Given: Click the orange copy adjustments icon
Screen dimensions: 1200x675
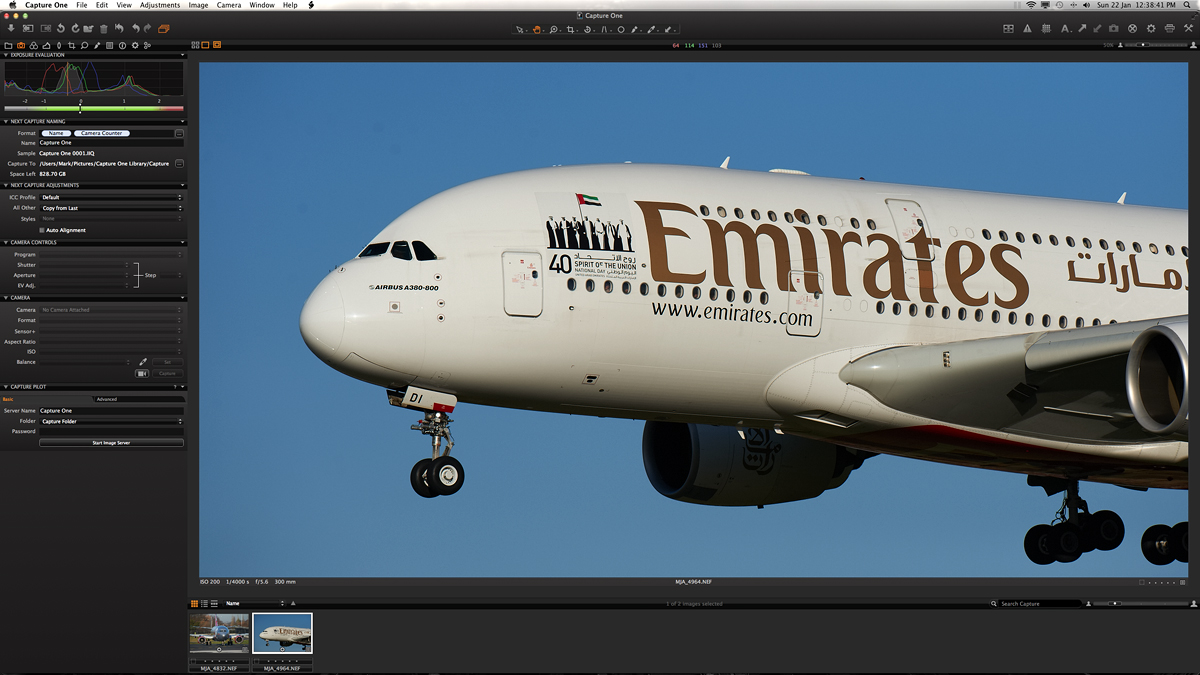Looking at the screenshot, I should click(164, 29).
